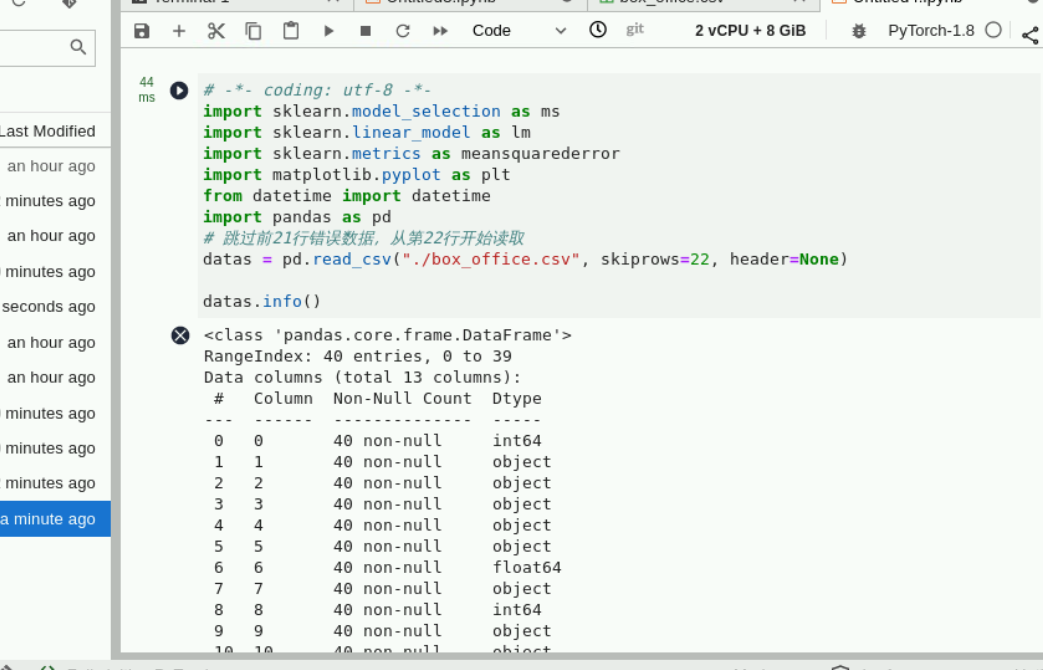The height and width of the screenshot is (670, 1043).
Task: Click the clock icon in notebook toolbar
Action: pos(598,29)
